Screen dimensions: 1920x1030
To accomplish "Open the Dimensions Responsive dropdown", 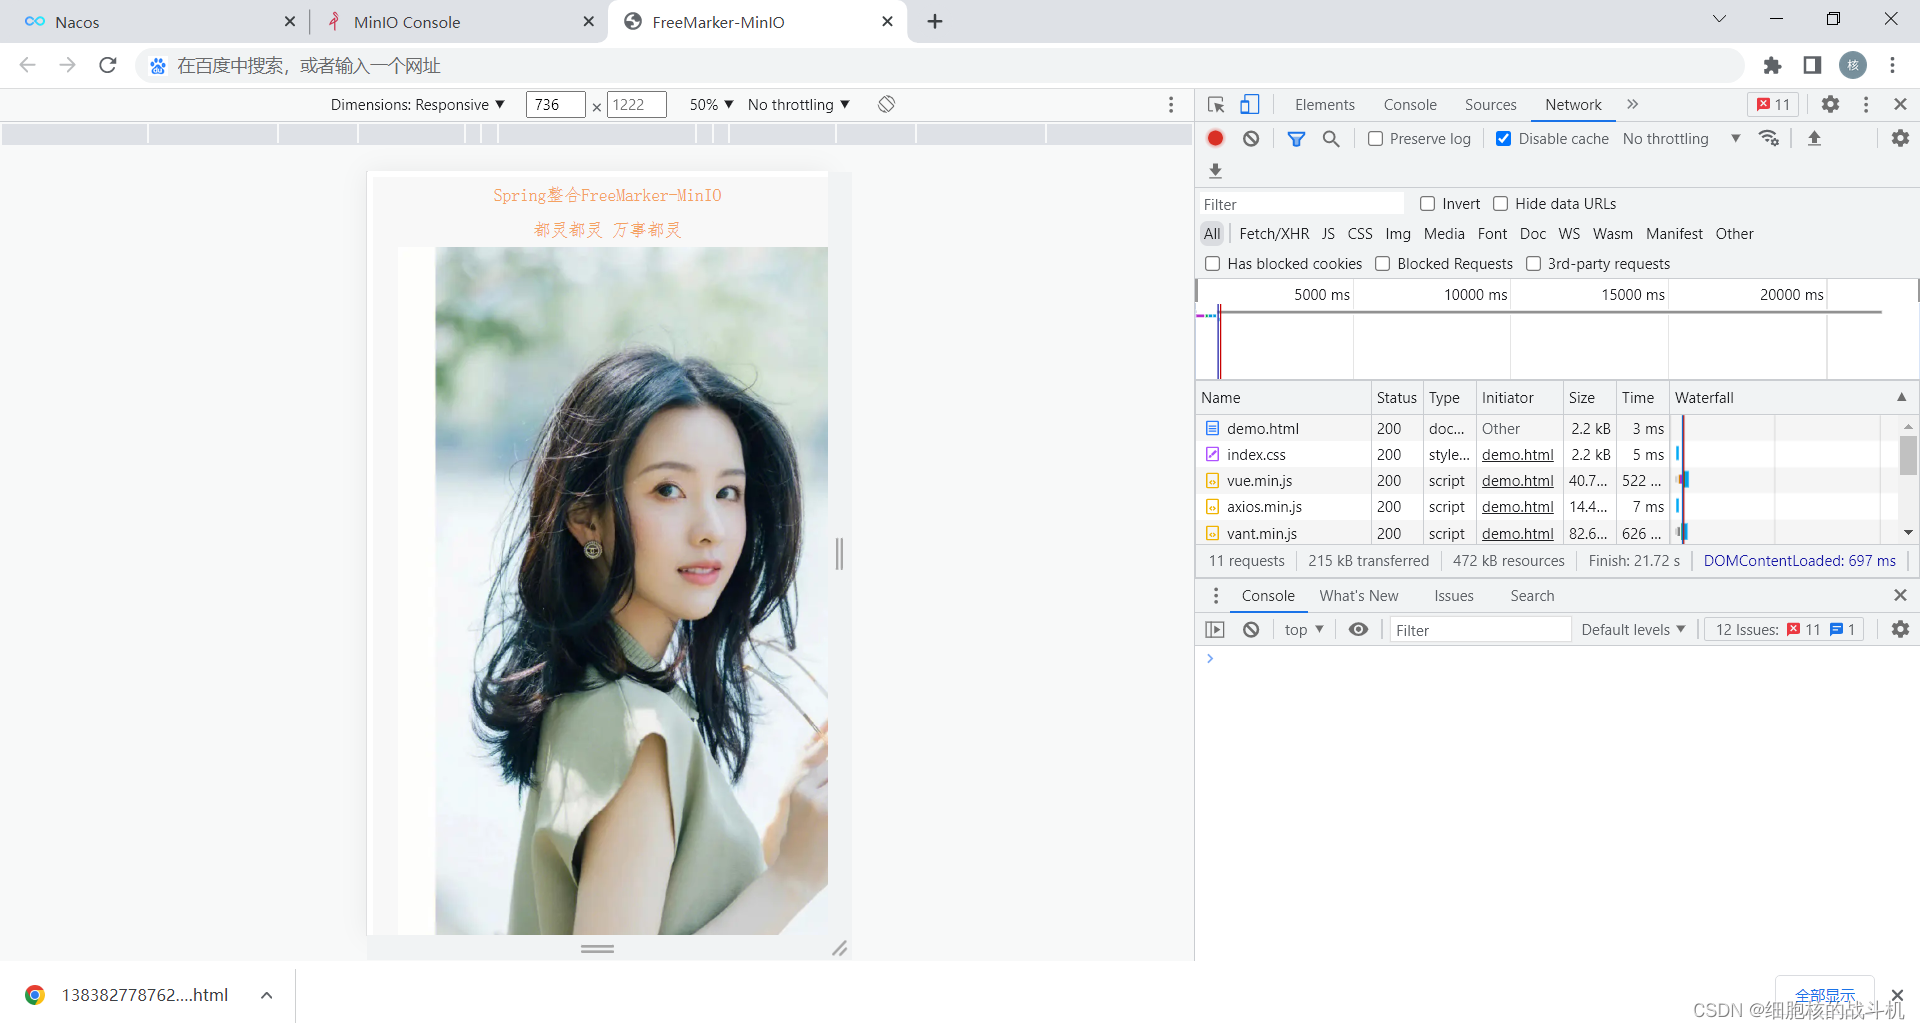I will coord(418,104).
